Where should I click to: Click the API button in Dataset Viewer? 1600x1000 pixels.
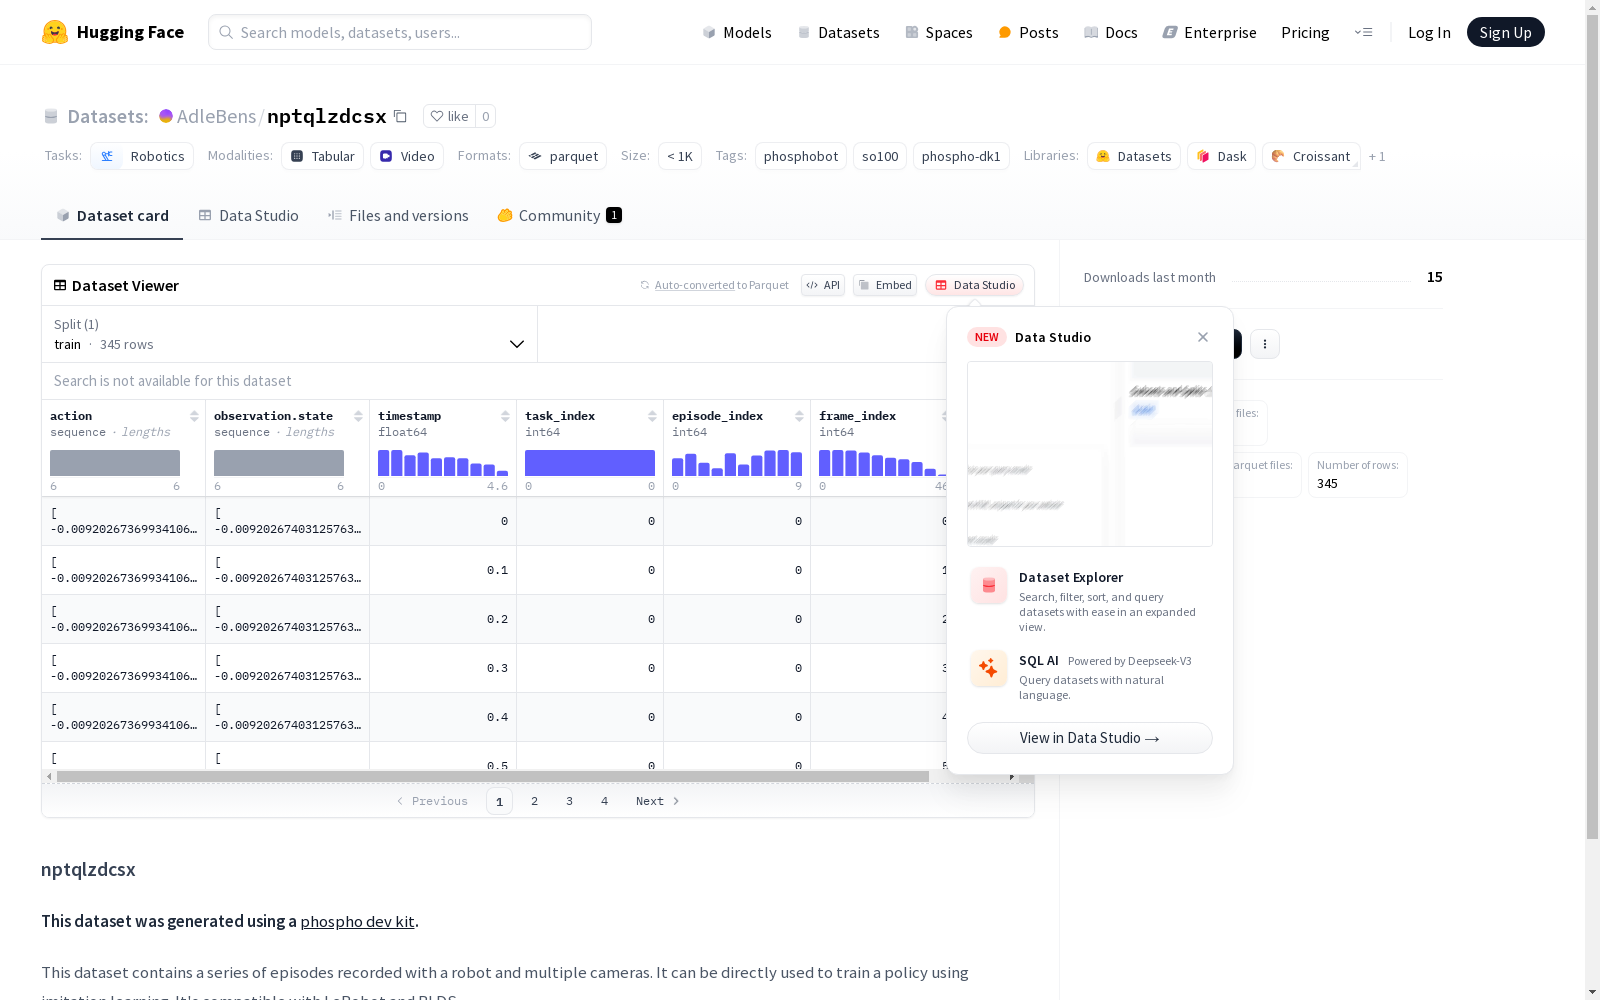[x=823, y=285]
